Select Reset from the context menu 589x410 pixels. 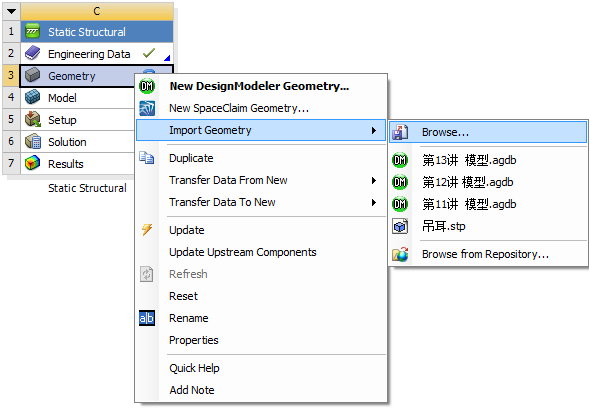[261, 296]
